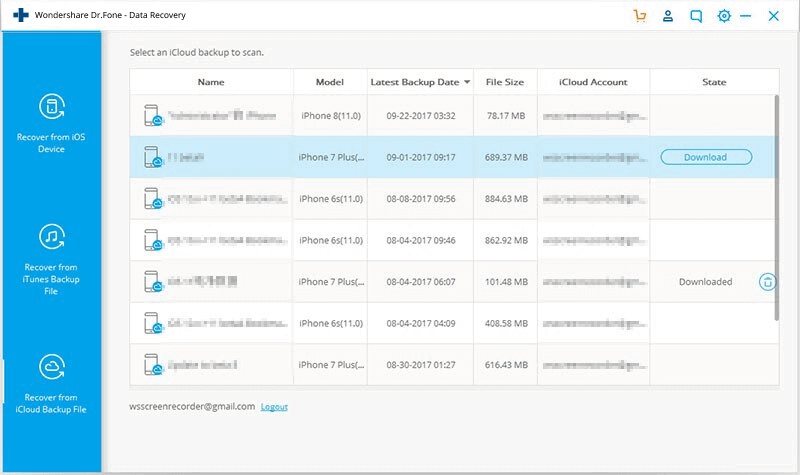Click the File Size column header
The height and width of the screenshot is (475, 800).
pos(505,82)
